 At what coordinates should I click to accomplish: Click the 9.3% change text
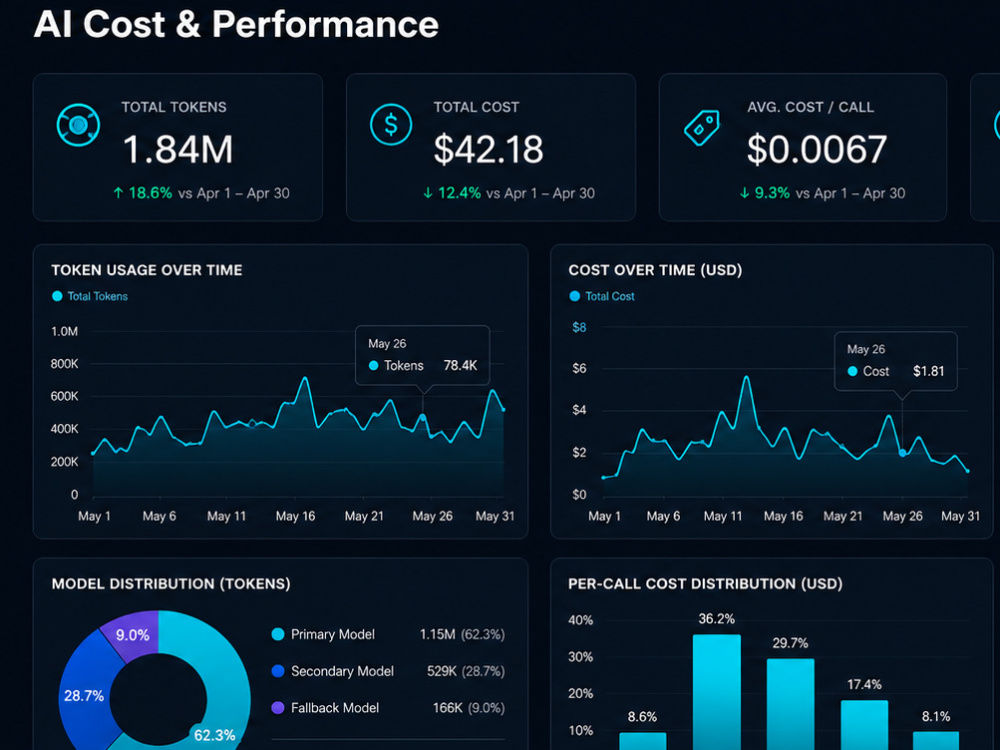(x=772, y=193)
